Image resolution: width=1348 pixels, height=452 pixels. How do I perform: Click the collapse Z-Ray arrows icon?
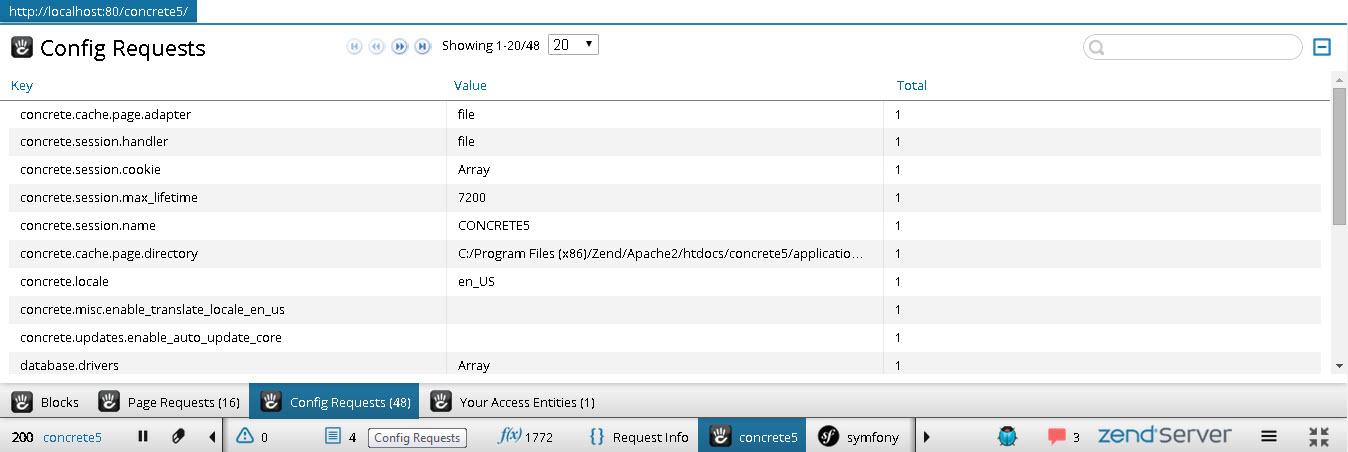(x=1319, y=437)
